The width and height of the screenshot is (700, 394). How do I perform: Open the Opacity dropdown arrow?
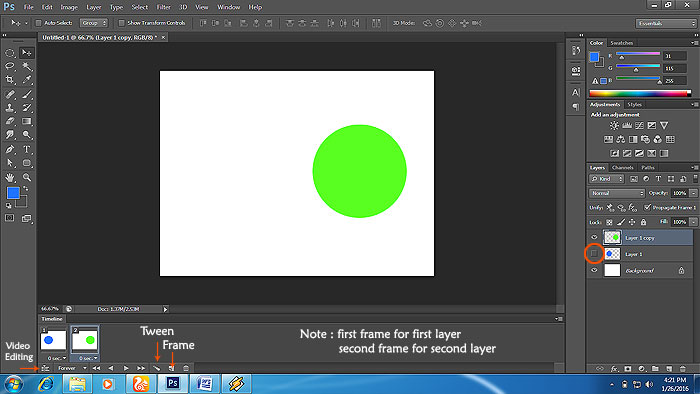pyautogui.click(x=693, y=193)
